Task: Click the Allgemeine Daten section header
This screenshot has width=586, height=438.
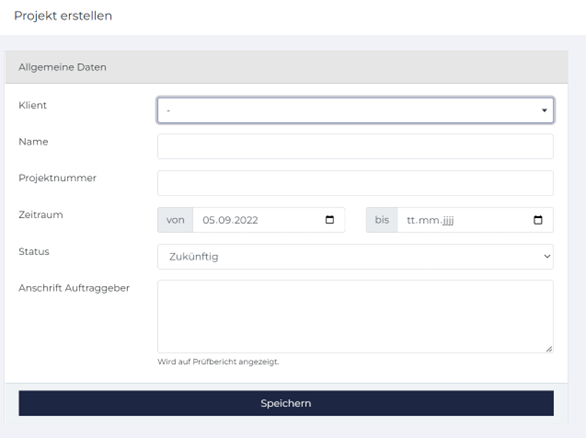Action: 286,67
